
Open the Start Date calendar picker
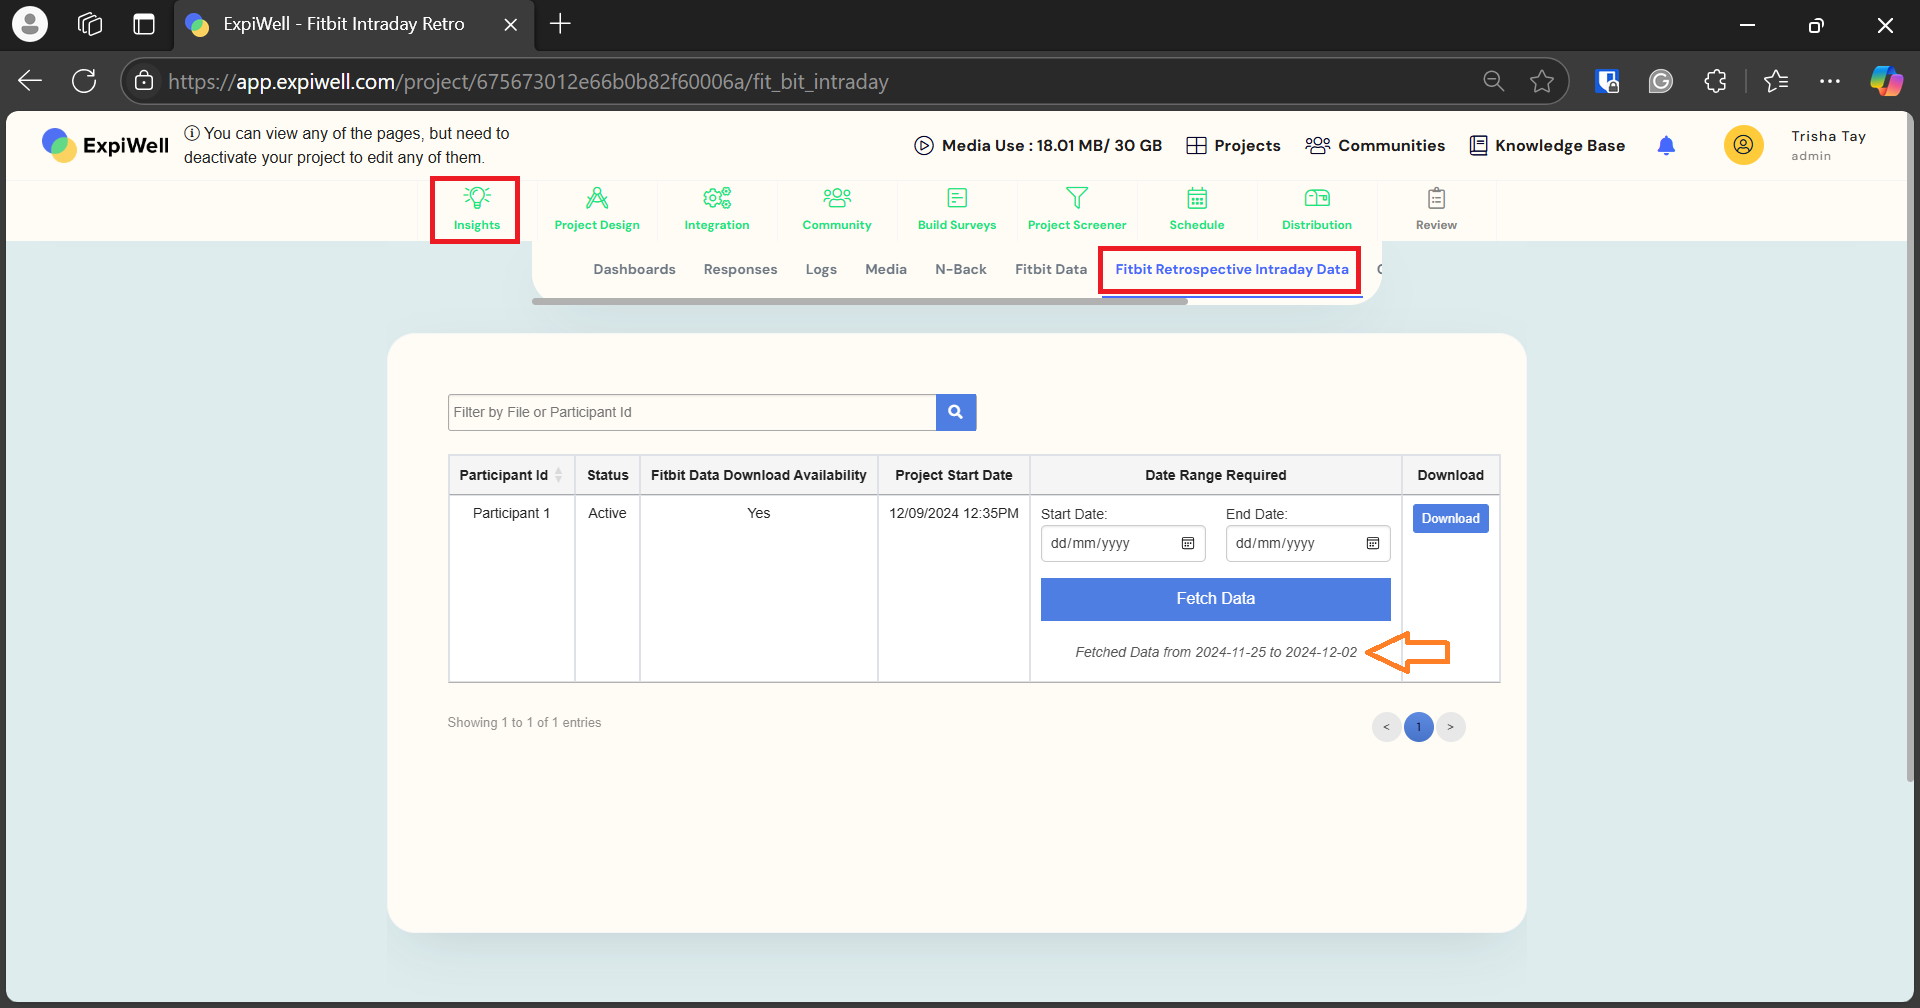click(1188, 544)
